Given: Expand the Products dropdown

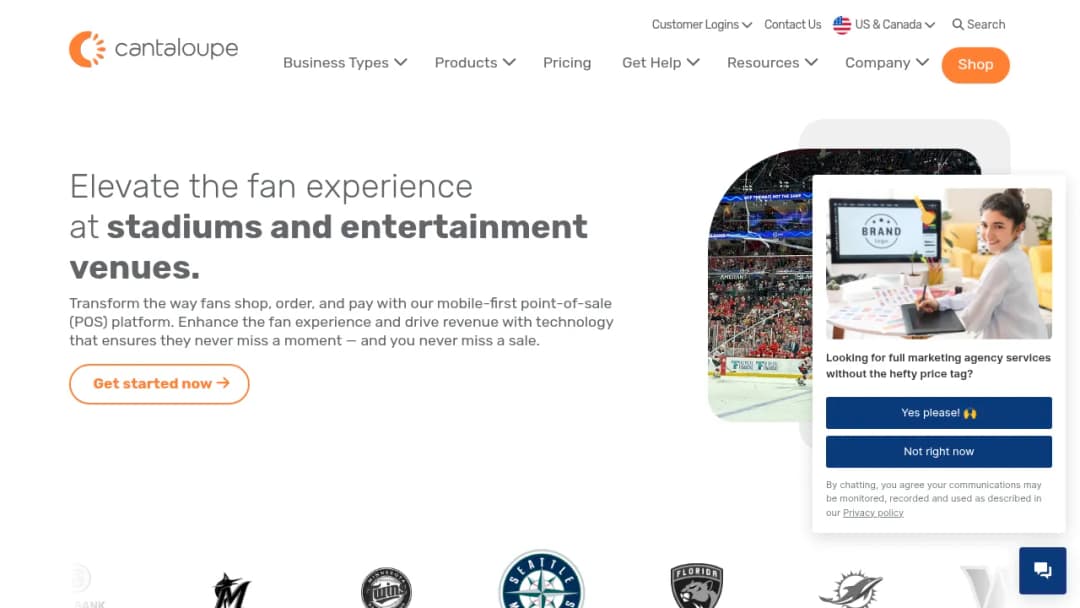Looking at the screenshot, I should pos(475,63).
